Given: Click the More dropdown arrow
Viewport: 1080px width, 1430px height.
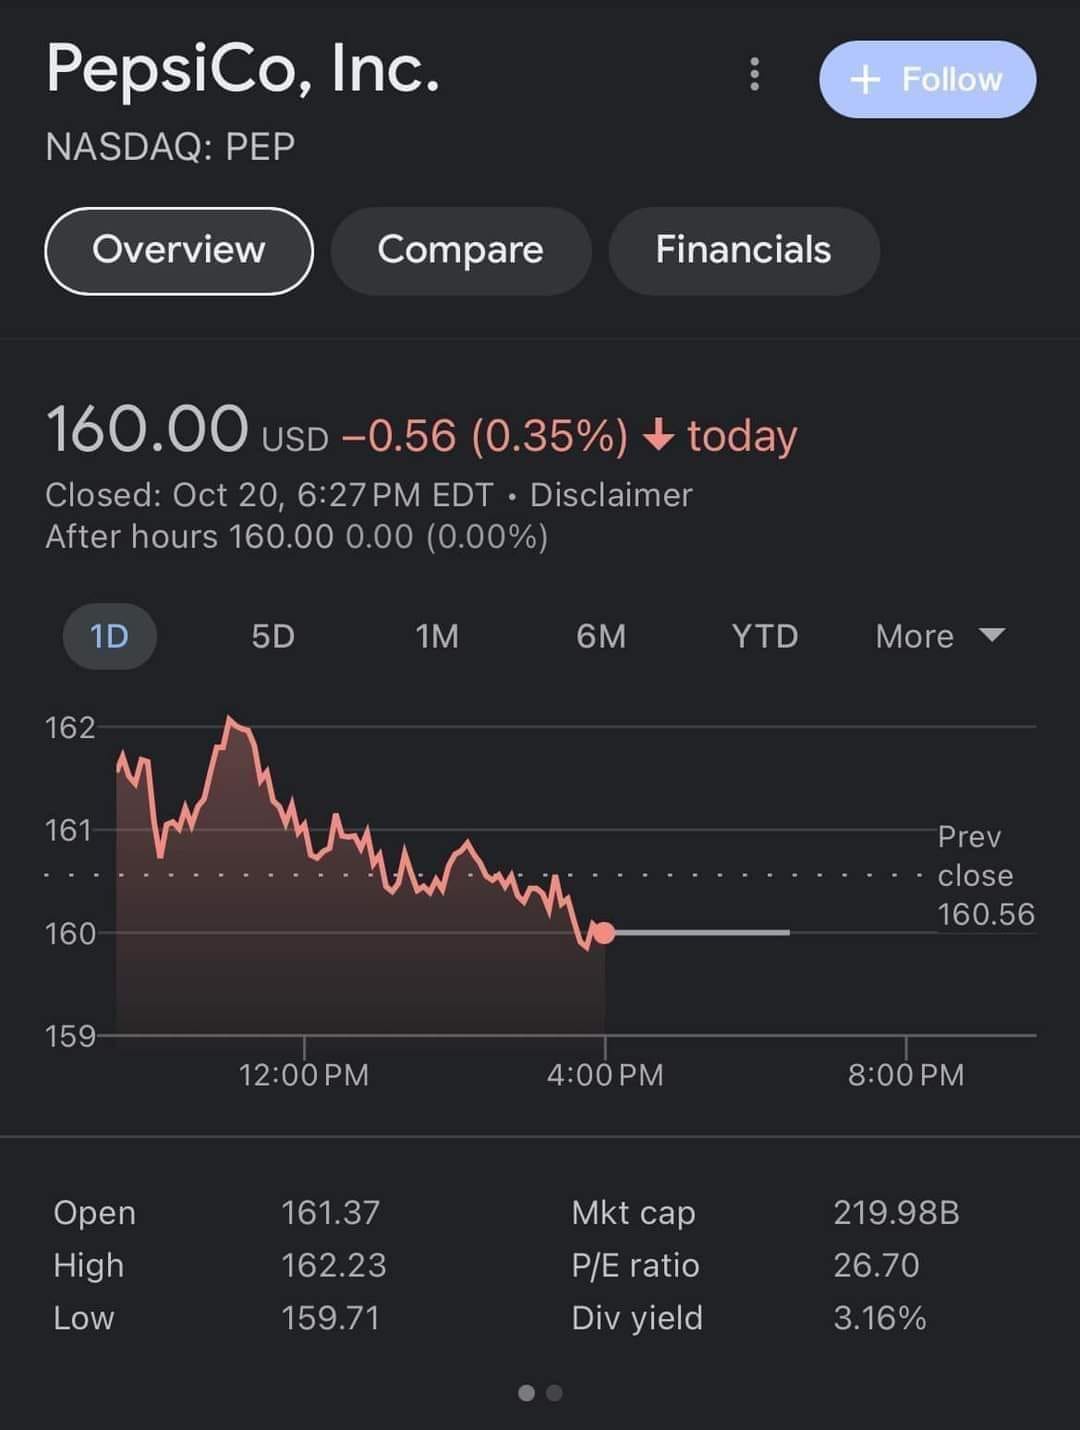Looking at the screenshot, I should click(x=991, y=635).
